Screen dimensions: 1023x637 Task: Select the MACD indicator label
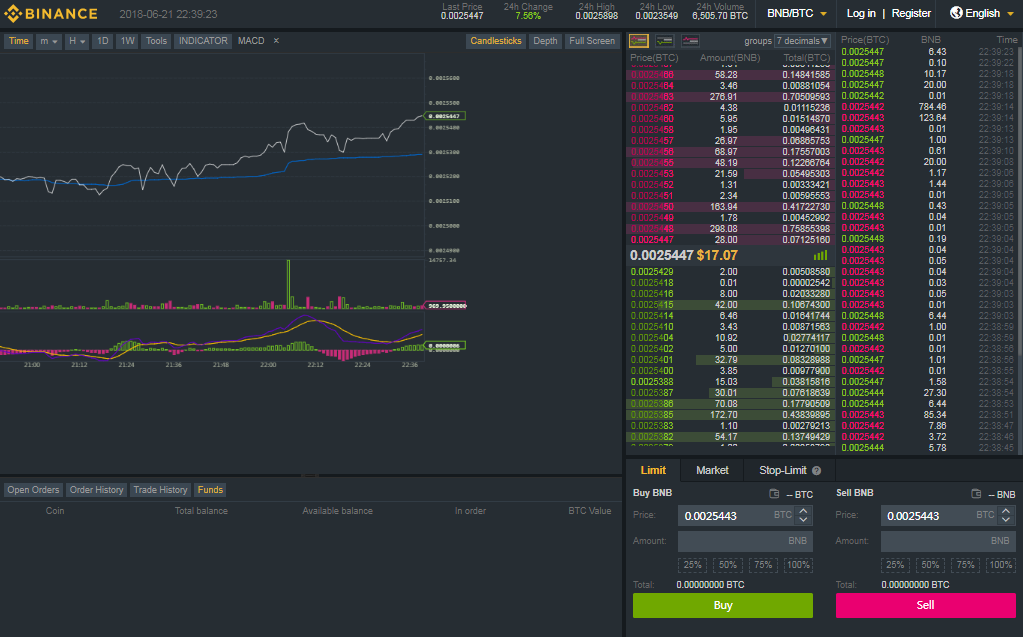tap(251, 40)
